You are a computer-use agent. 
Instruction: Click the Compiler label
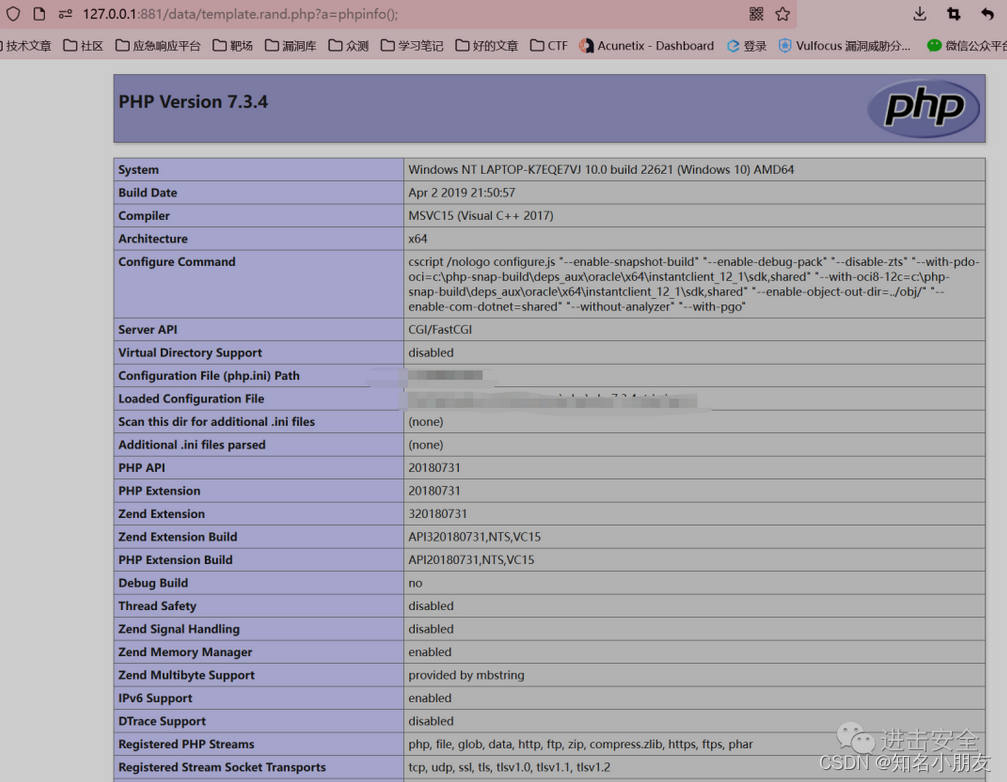(x=144, y=216)
